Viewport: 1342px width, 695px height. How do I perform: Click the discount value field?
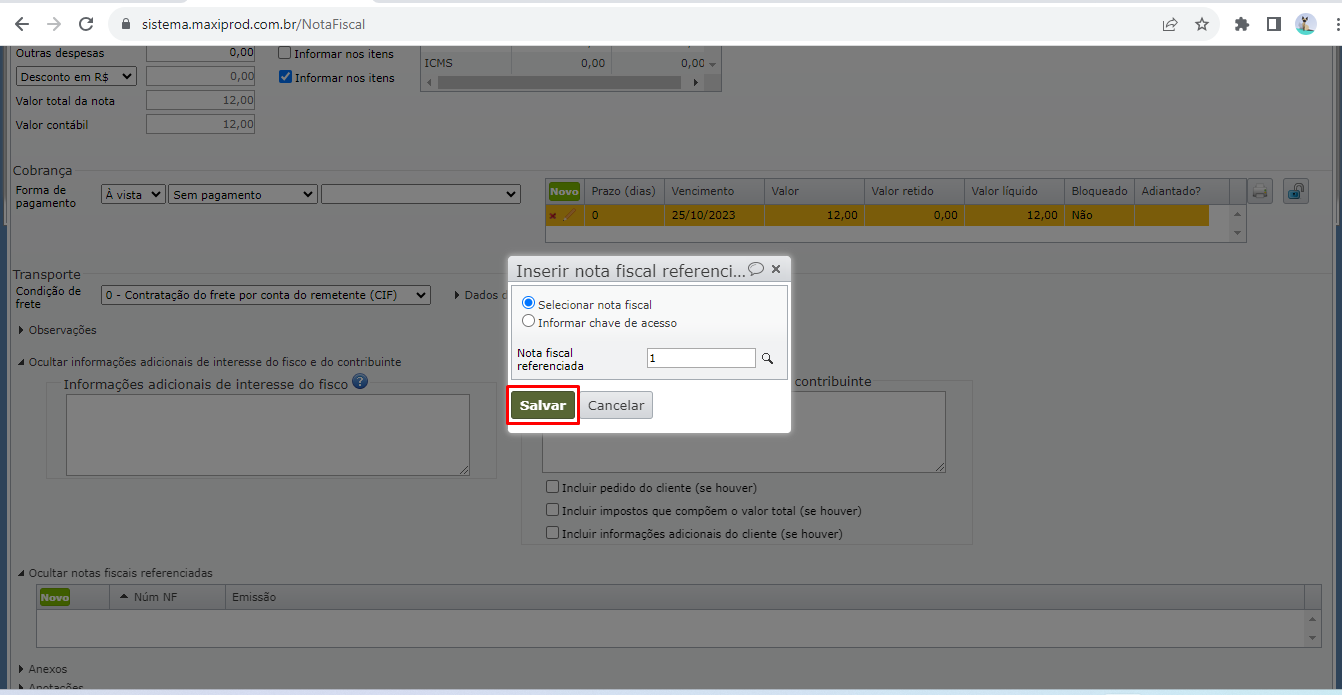tap(200, 76)
